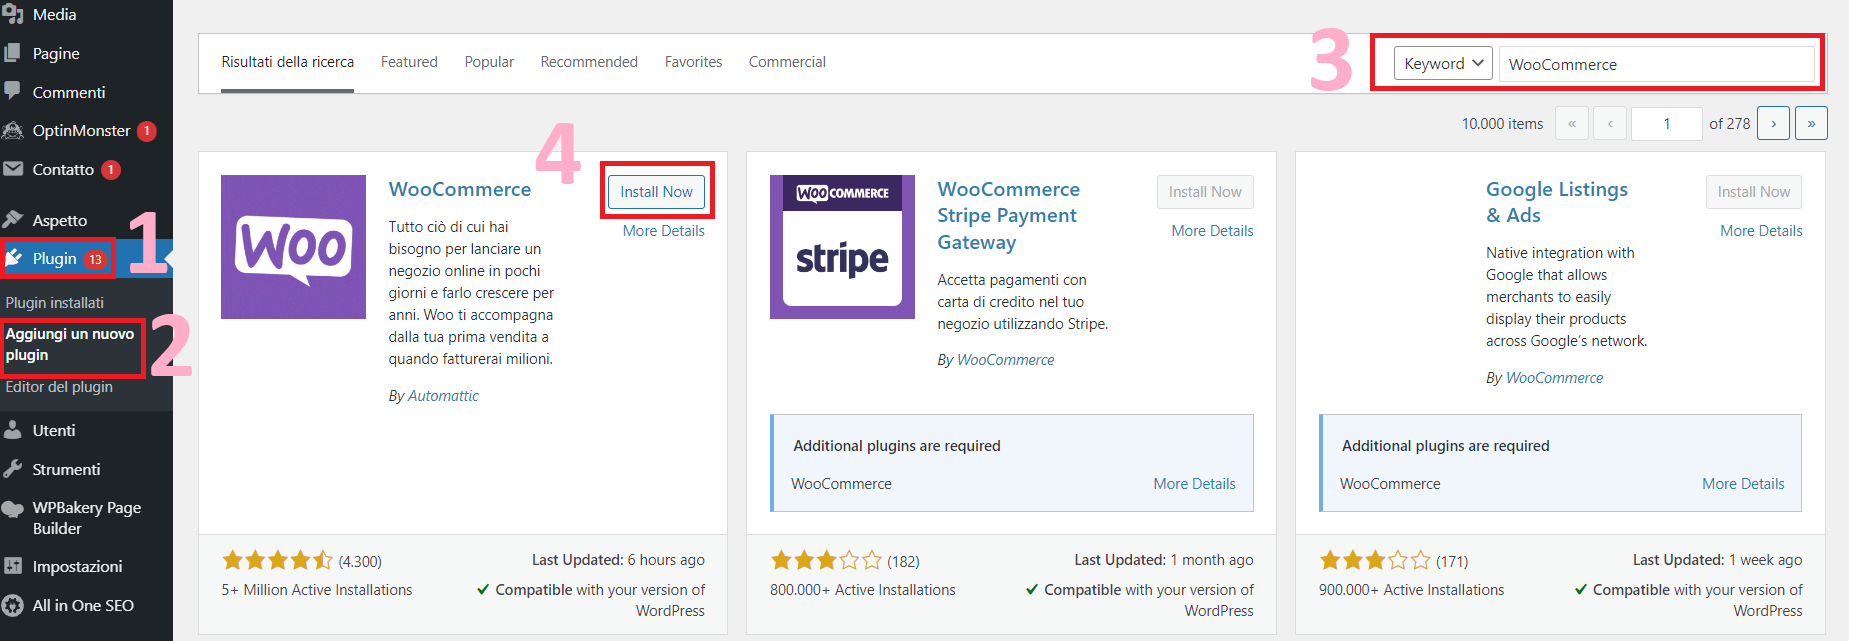This screenshot has height=641, width=1849.
Task: Open the Popular tab
Action: click(x=489, y=62)
